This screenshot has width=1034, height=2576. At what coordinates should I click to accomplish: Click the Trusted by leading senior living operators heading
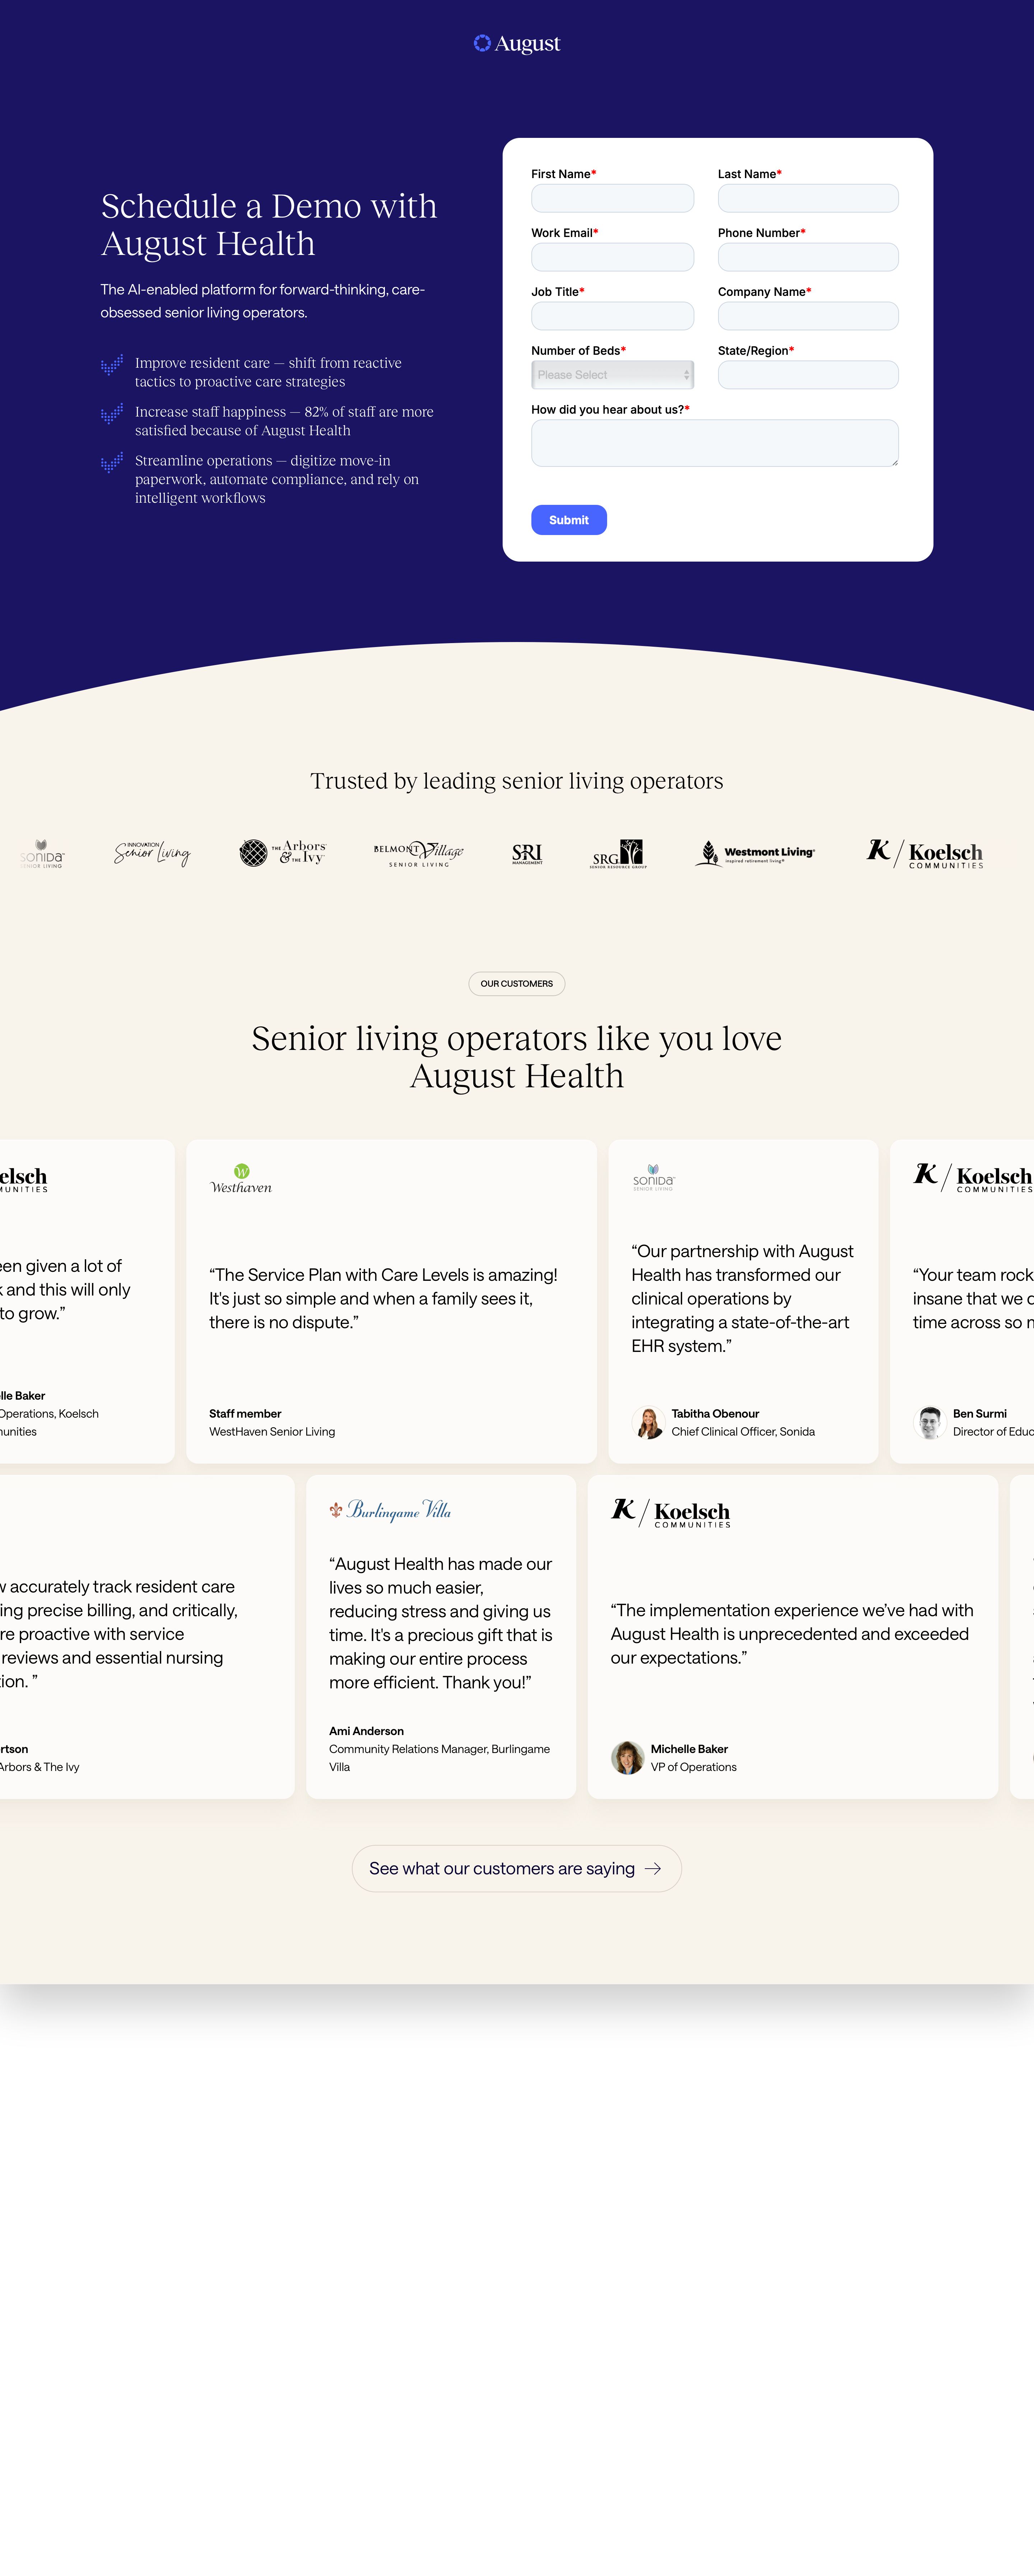coord(517,781)
